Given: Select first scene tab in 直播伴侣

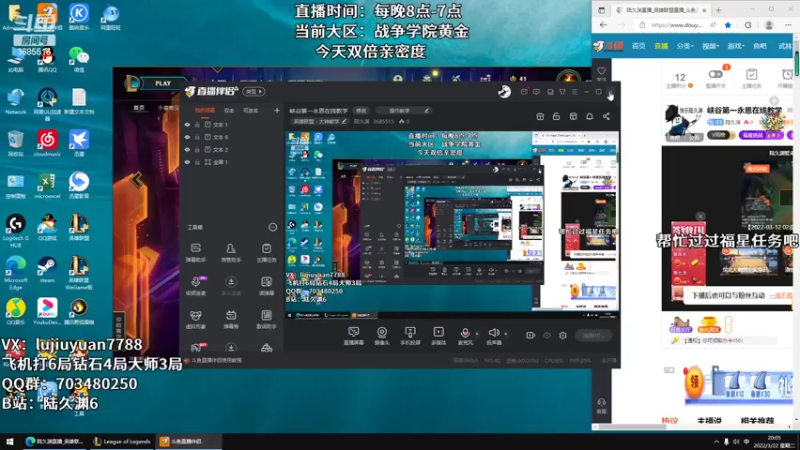Looking at the screenshot, I should [x=205, y=110].
